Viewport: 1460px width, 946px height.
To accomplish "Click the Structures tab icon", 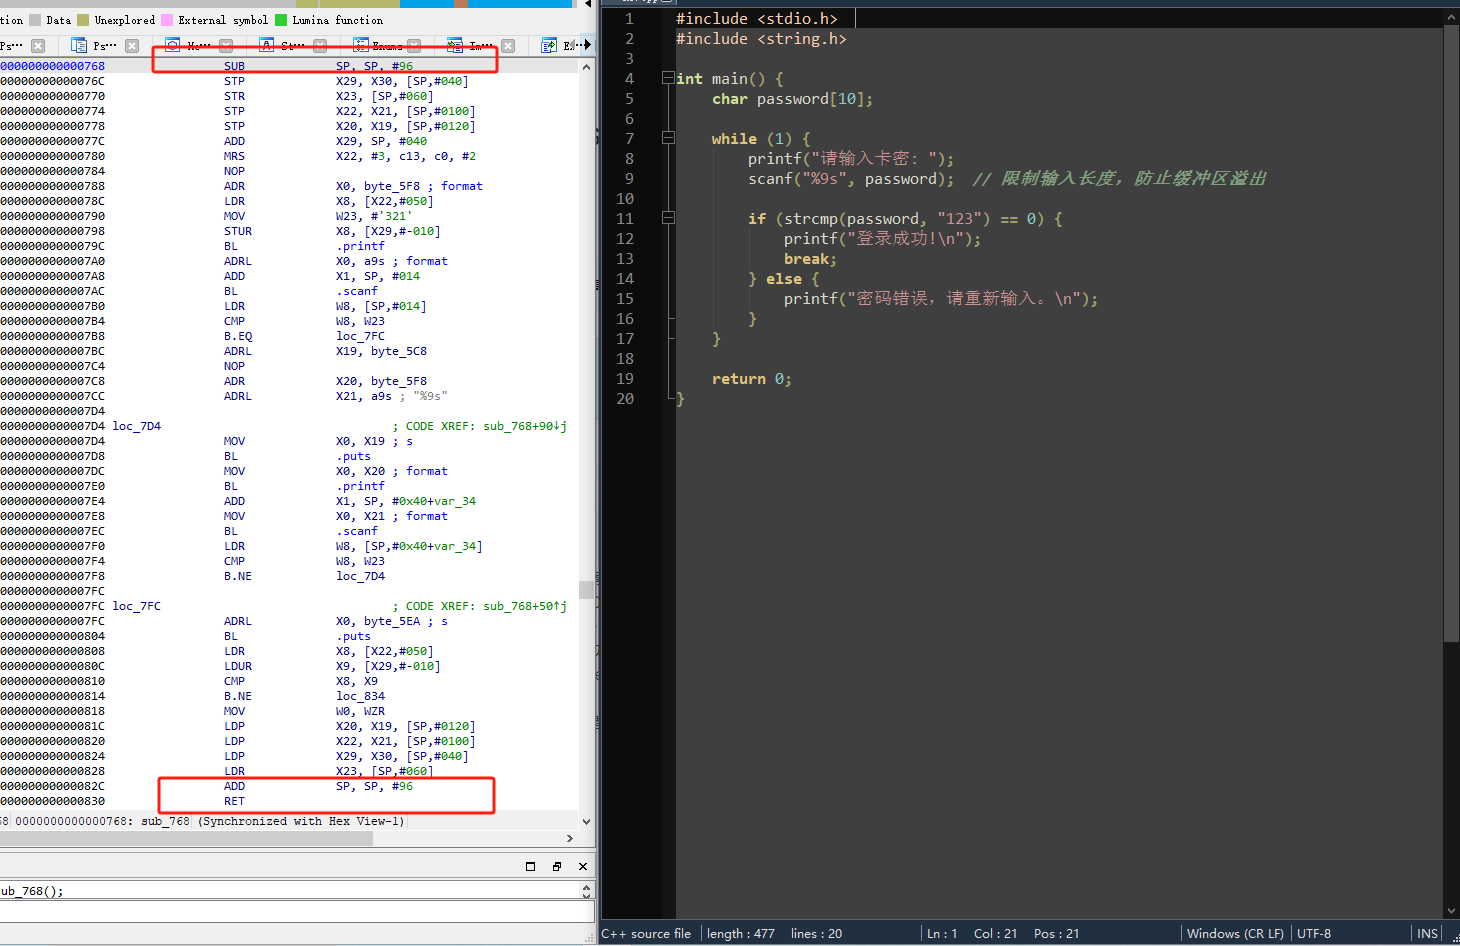I will [x=266, y=45].
